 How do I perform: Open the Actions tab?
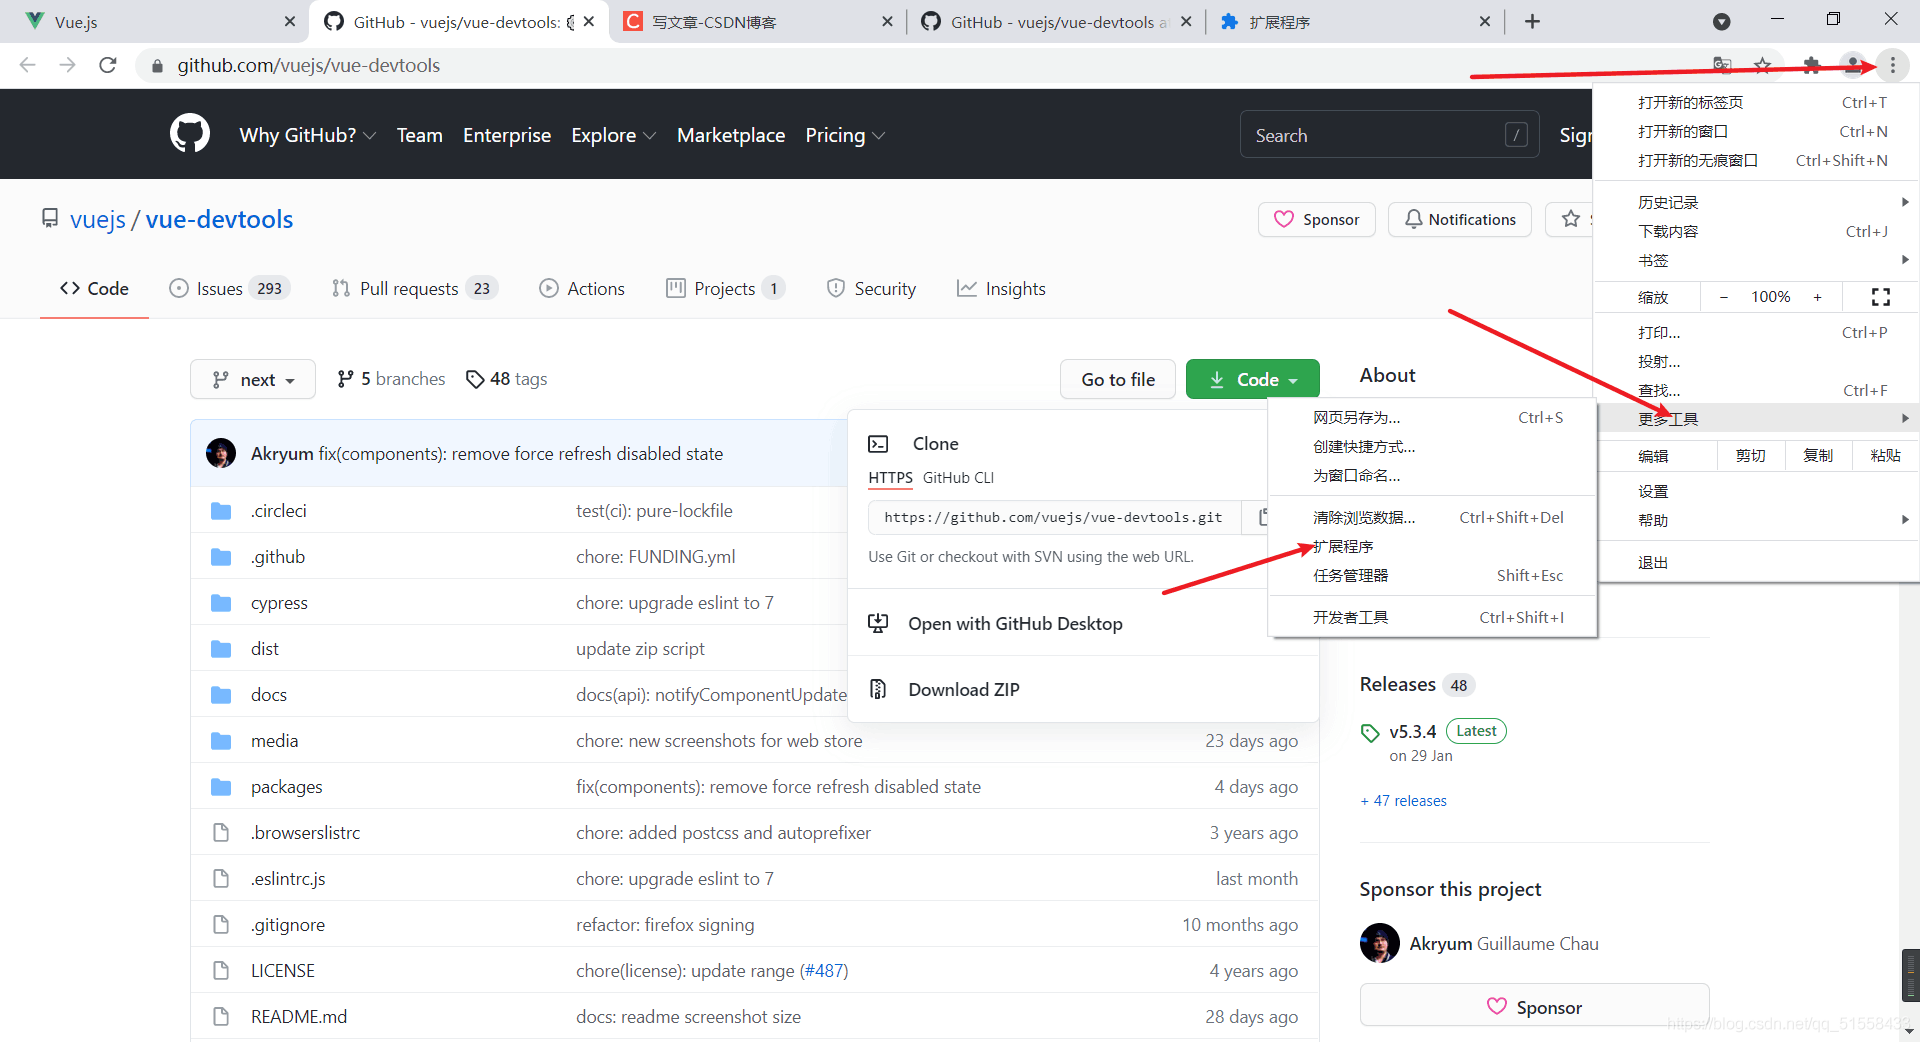[x=582, y=289]
